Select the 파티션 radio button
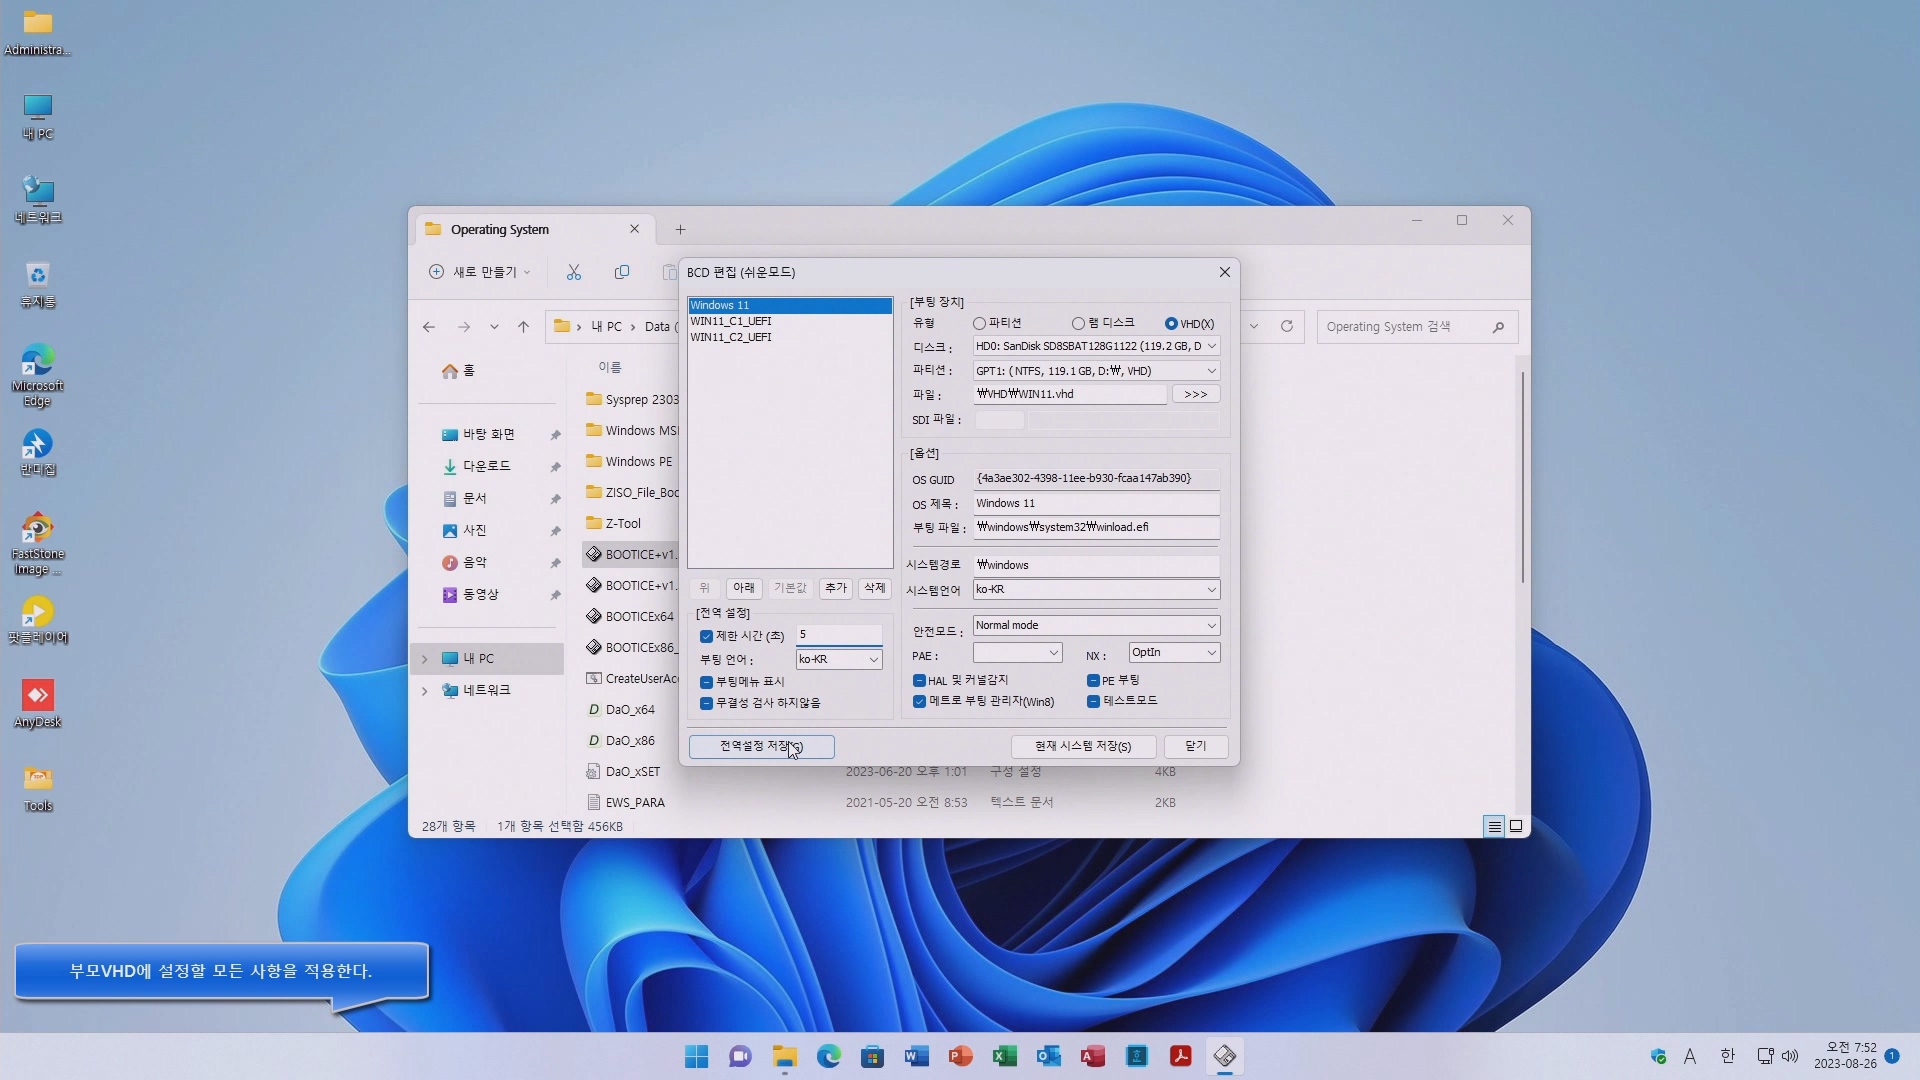 point(979,323)
